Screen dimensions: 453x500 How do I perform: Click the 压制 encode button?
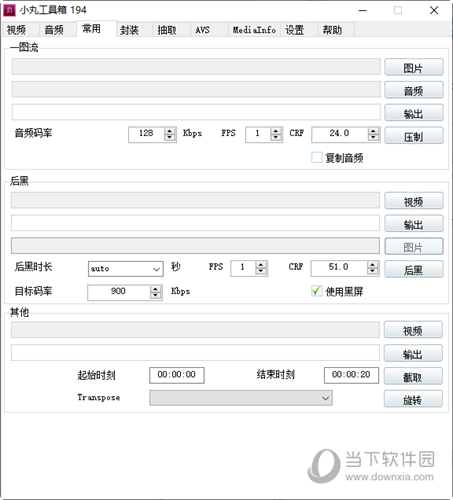tap(414, 136)
